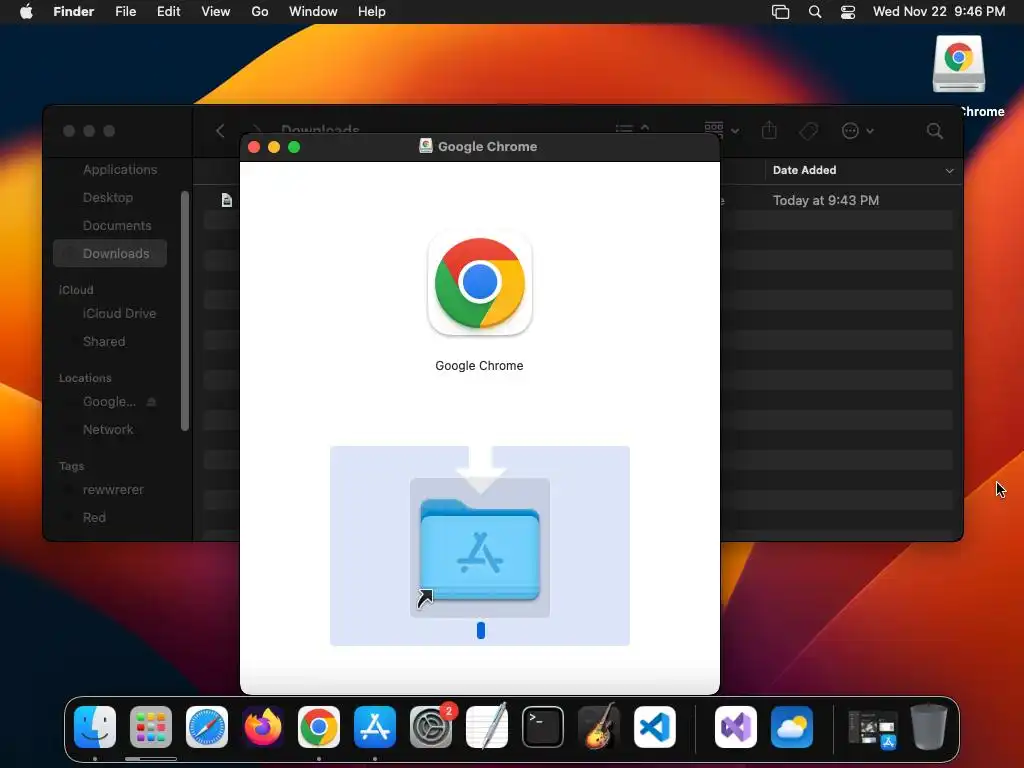Image resolution: width=1024 pixels, height=768 pixels.
Task: Click the Finder sidebar scrollbar
Action: [185, 311]
